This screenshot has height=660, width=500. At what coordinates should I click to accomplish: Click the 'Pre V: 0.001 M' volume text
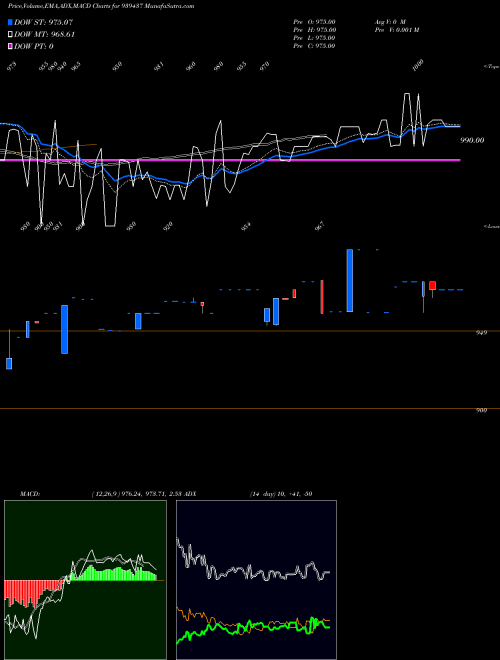(397, 30)
